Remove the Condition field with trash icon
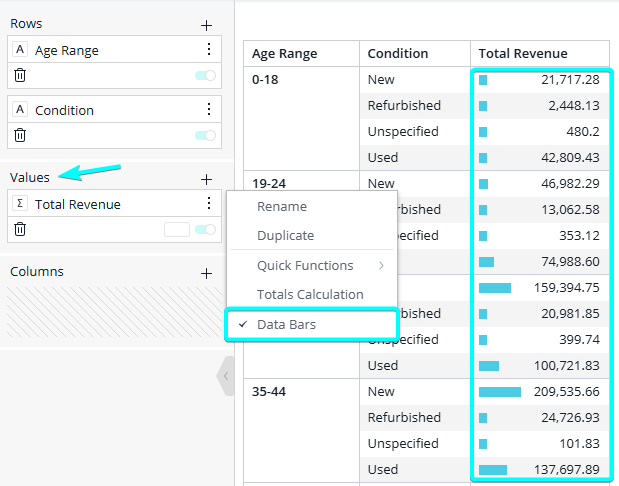Screen dimensions: 619x486 point(20,136)
